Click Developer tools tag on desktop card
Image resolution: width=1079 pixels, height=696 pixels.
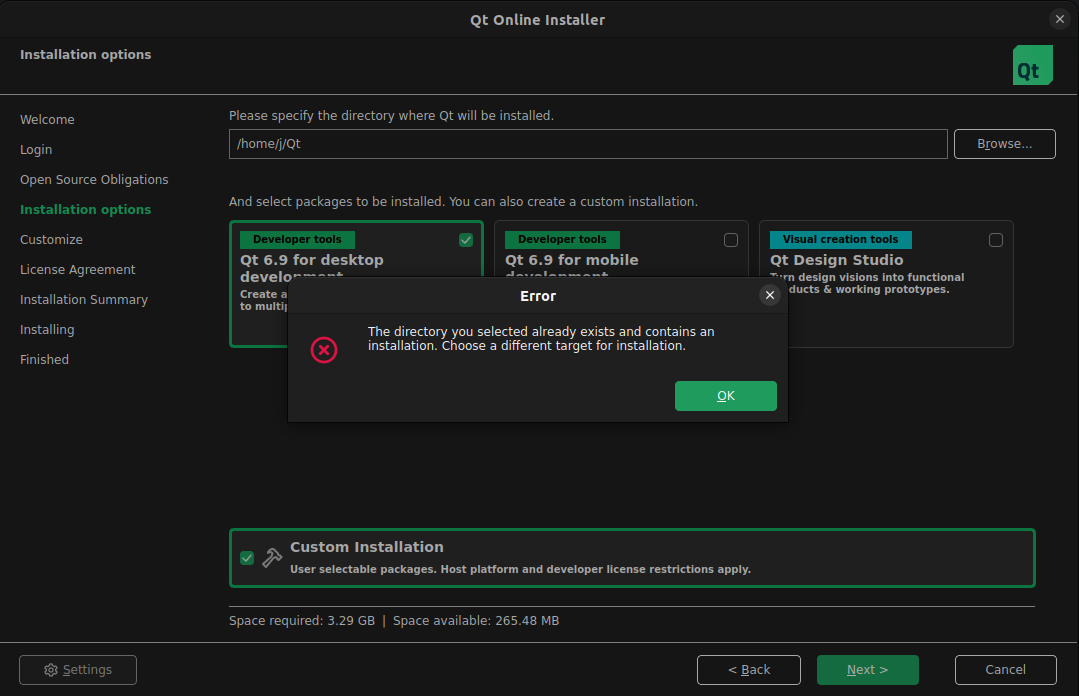(297, 240)
